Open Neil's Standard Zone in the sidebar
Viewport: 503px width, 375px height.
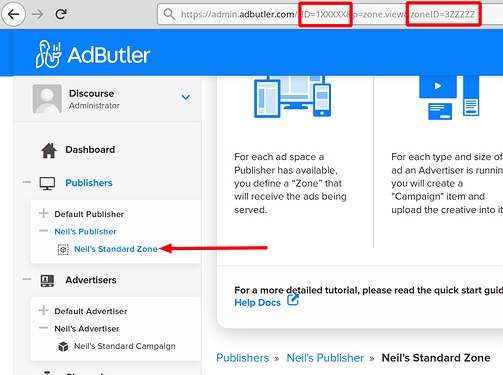point(116,249)
